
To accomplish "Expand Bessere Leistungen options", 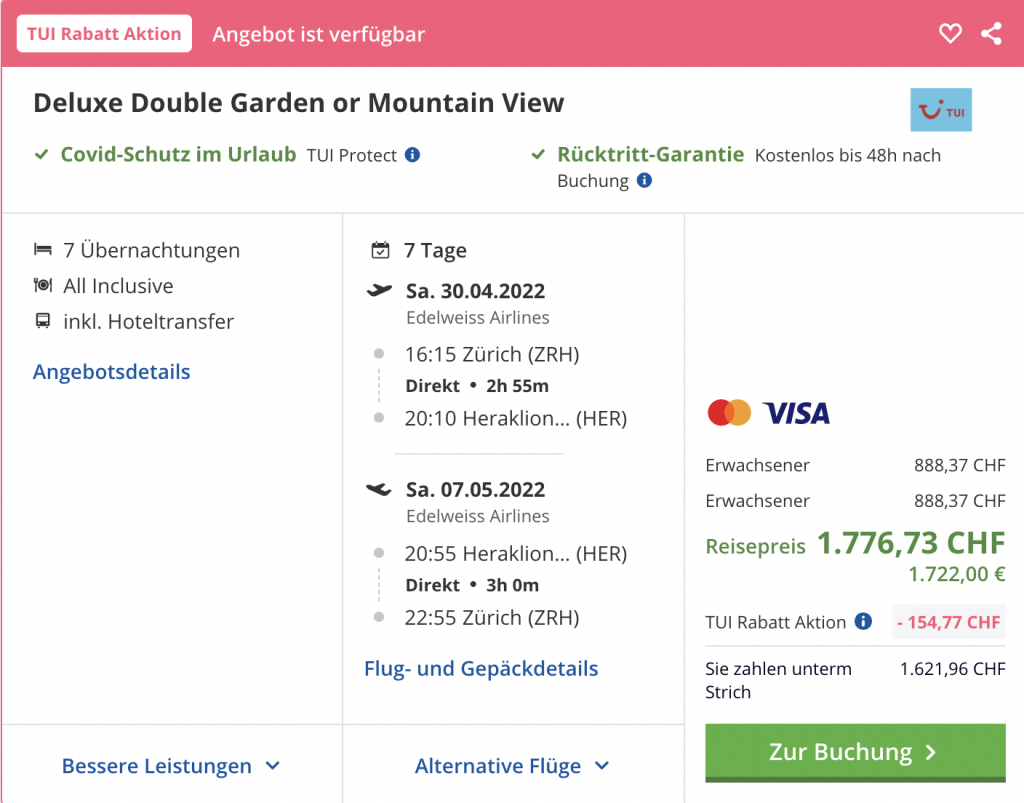I will coord(171,766).
